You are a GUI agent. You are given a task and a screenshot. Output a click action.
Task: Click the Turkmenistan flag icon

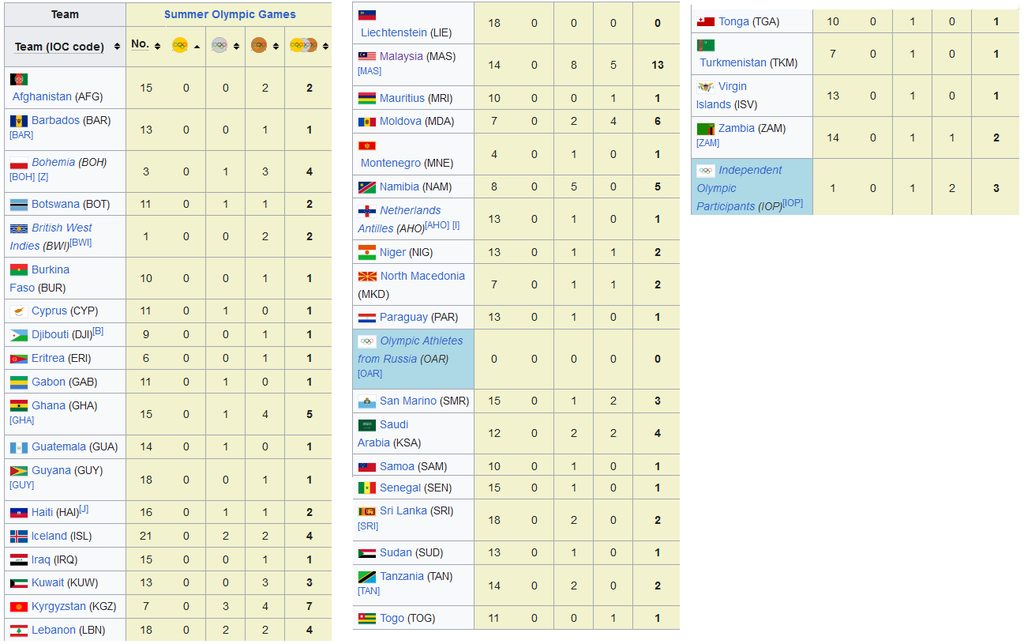tap(706, 45)
